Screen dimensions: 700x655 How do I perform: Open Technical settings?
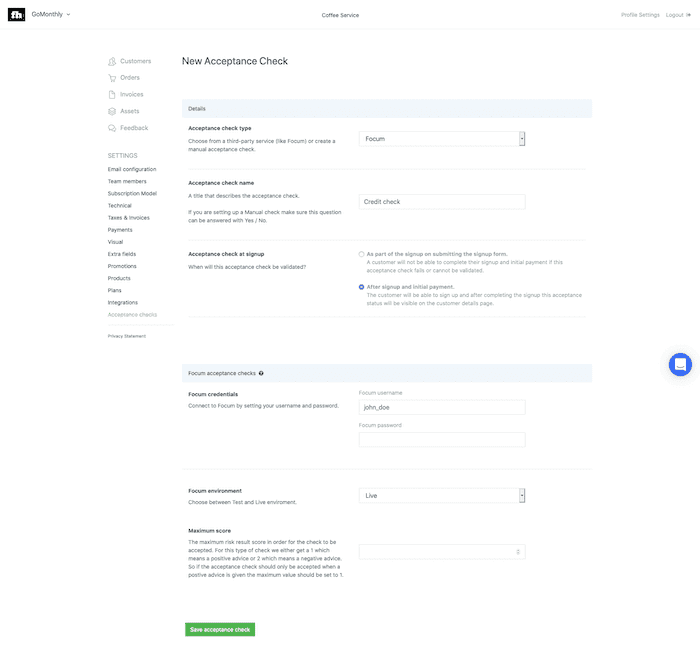(x=120, y=205)
